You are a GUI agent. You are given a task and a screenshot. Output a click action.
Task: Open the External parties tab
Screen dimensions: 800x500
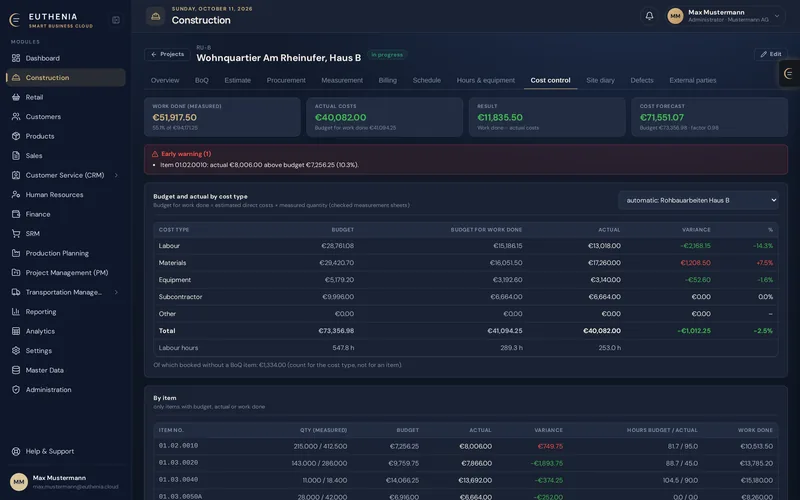pyautogui.click(x=693, y=80)
